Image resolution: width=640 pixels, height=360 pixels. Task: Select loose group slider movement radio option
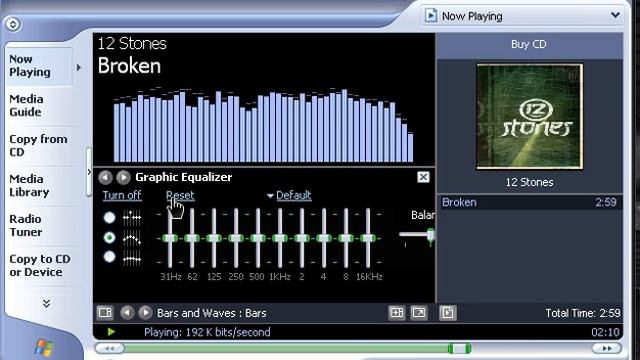coord(109,238)
